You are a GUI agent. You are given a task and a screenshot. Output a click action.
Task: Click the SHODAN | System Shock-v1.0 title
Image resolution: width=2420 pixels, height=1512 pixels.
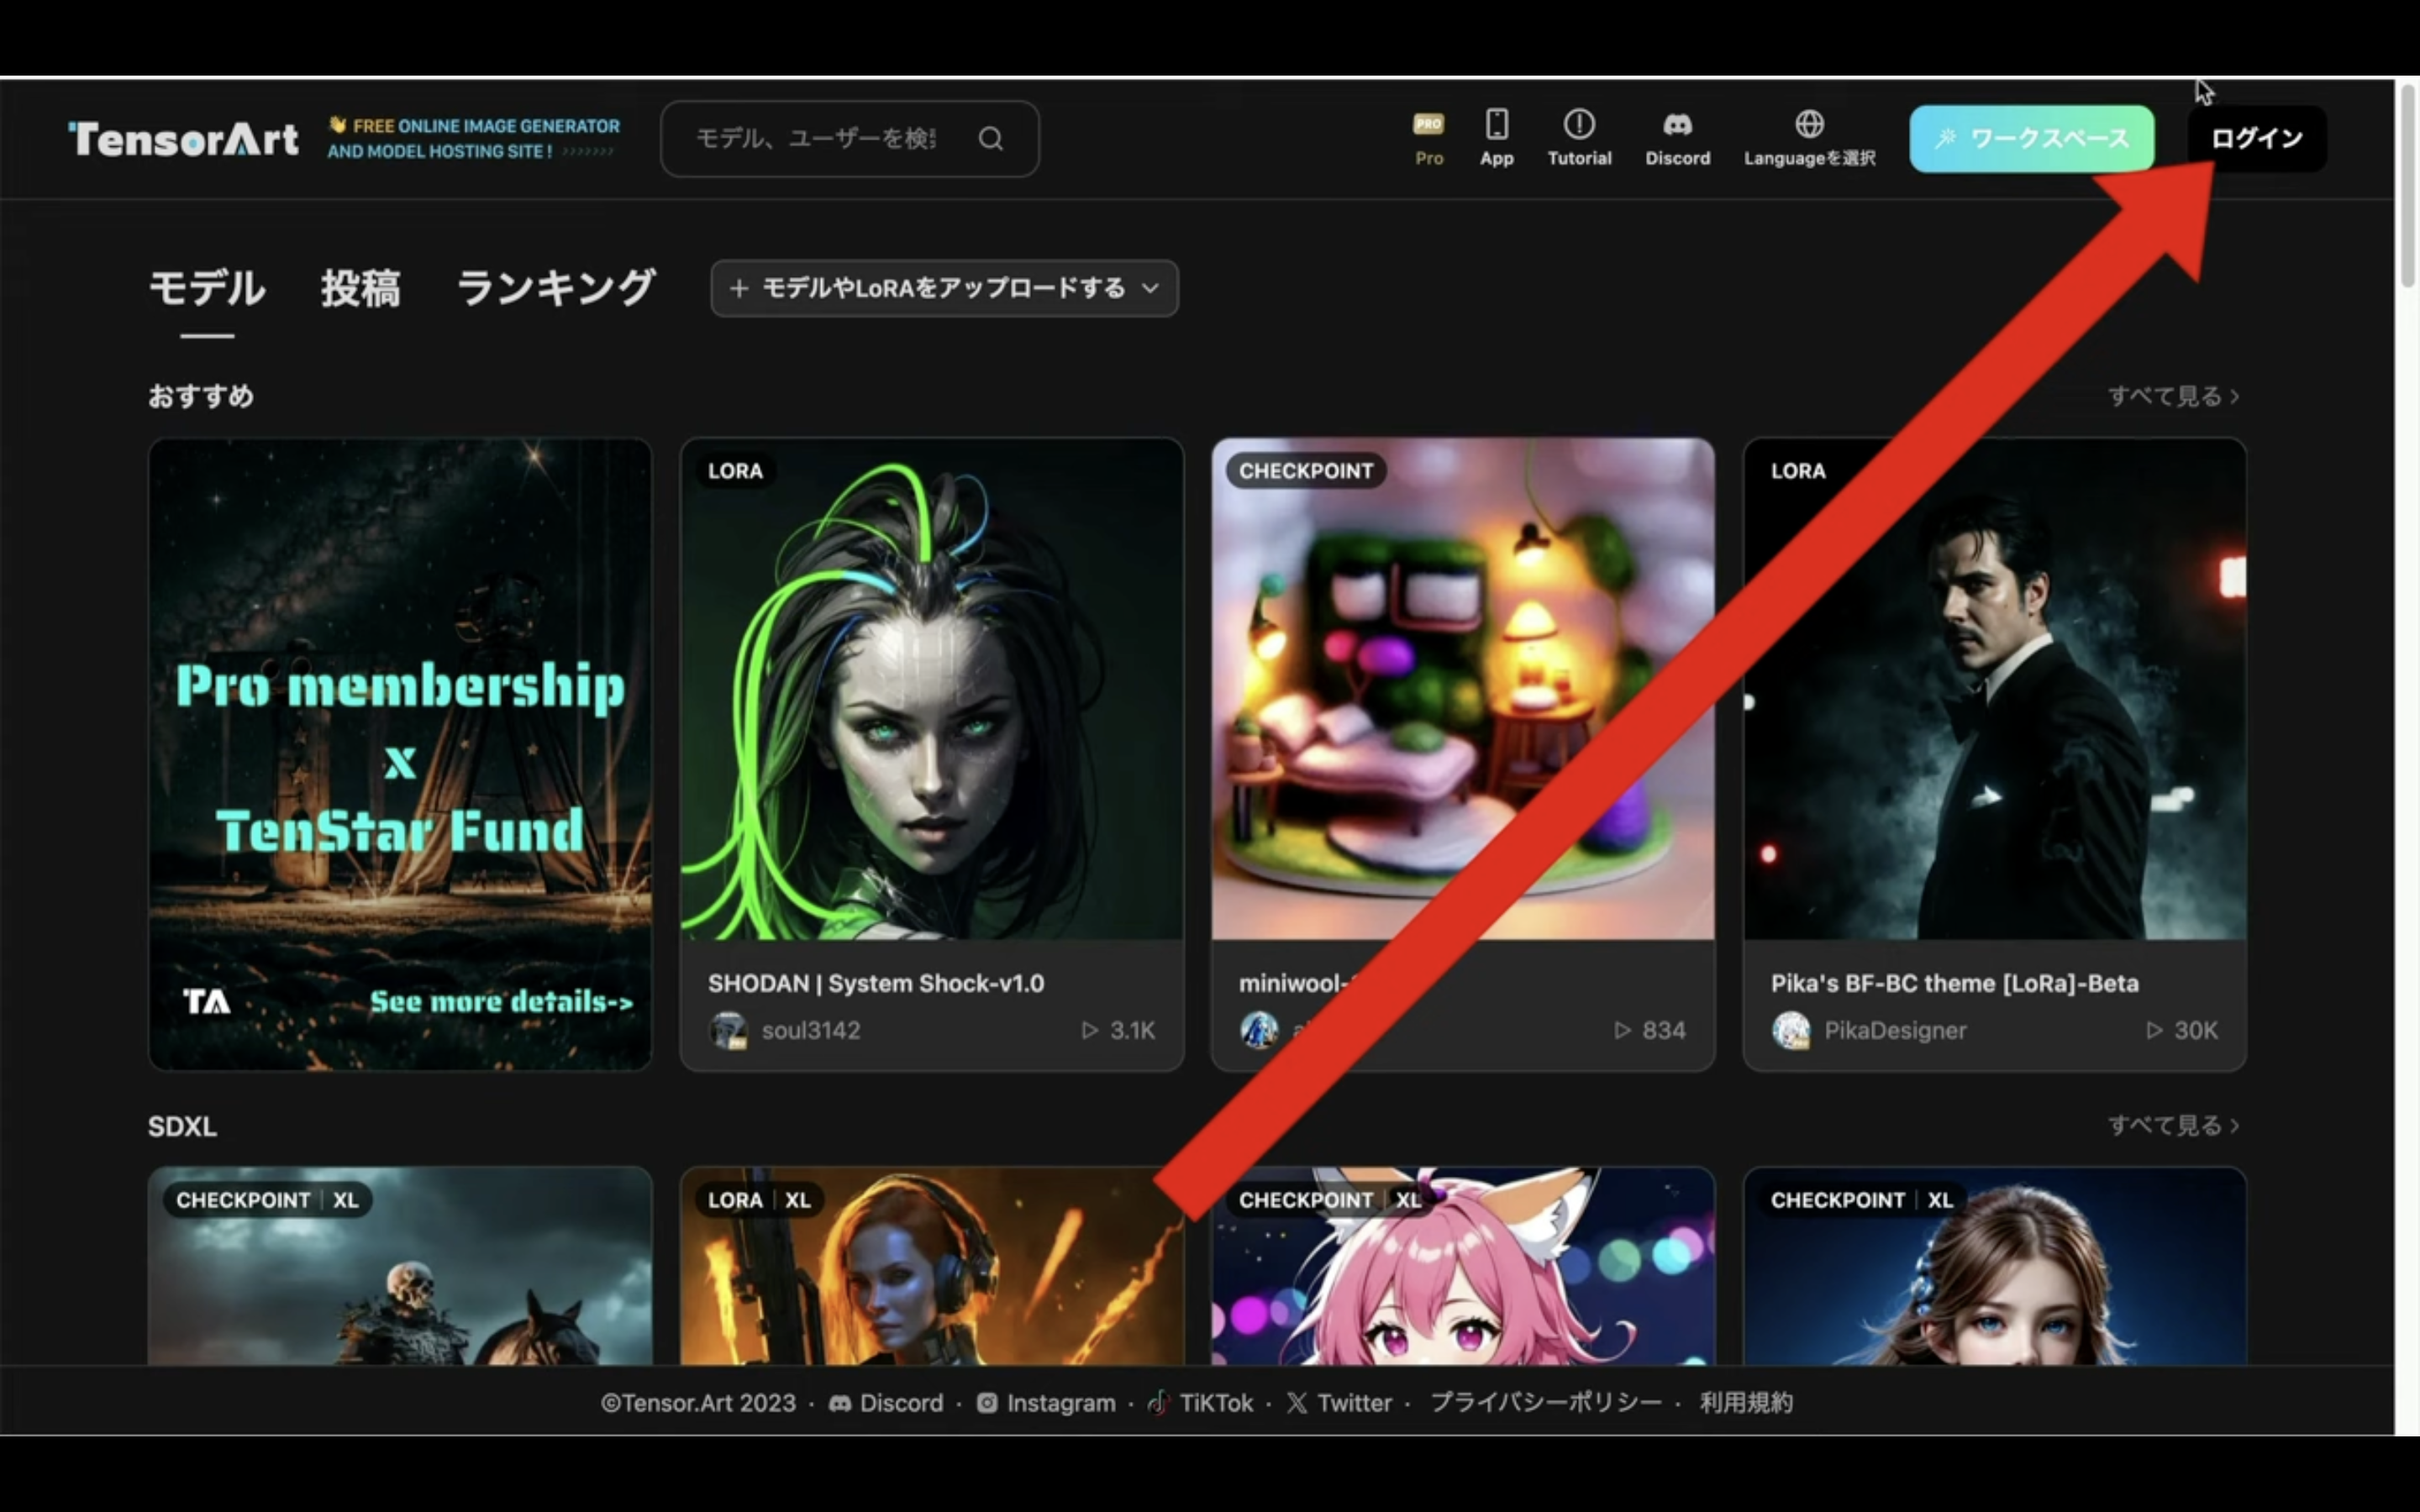pos(875,983)
